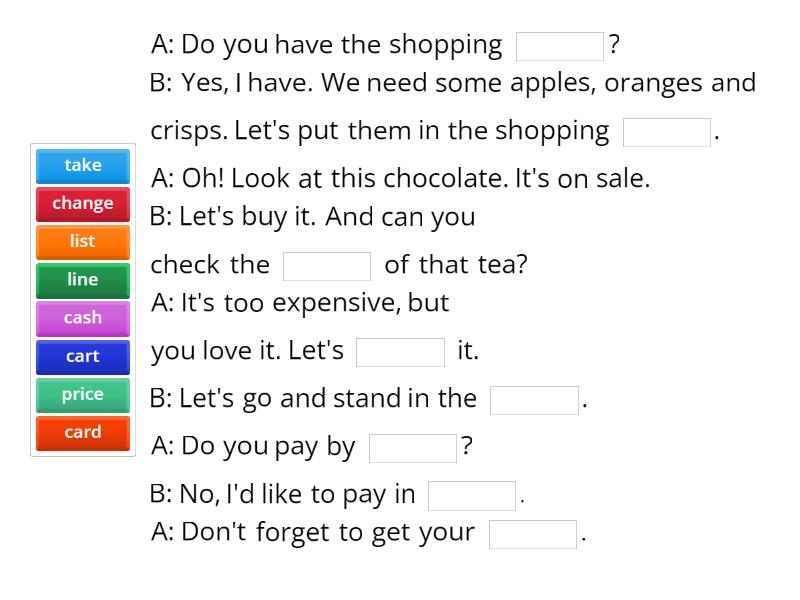Click the blue 'take' word tile
This screenshot has width=800, height=600.
click(83, 166)
